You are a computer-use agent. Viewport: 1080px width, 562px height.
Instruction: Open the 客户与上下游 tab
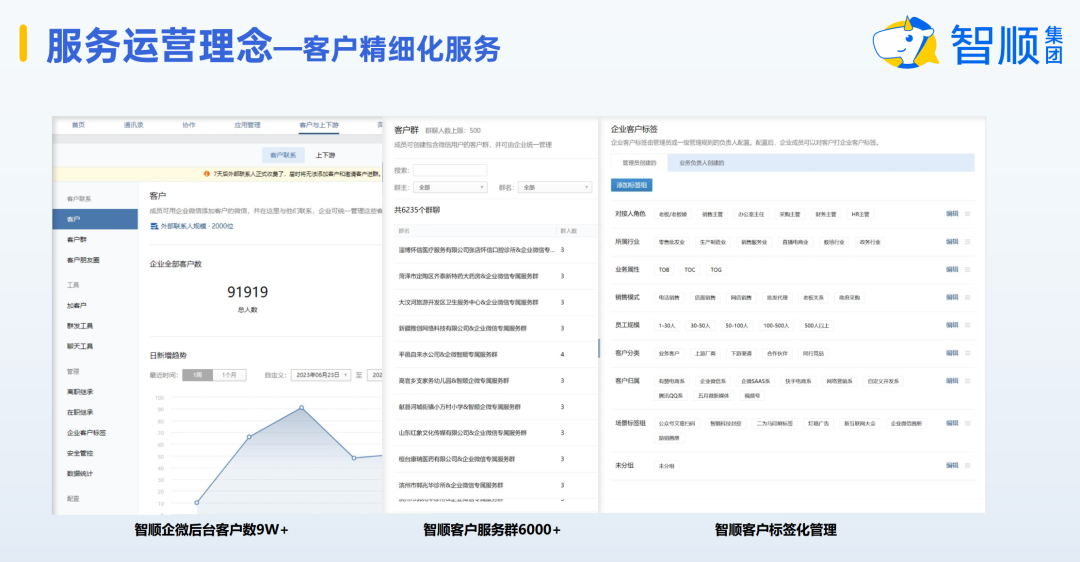319,125
